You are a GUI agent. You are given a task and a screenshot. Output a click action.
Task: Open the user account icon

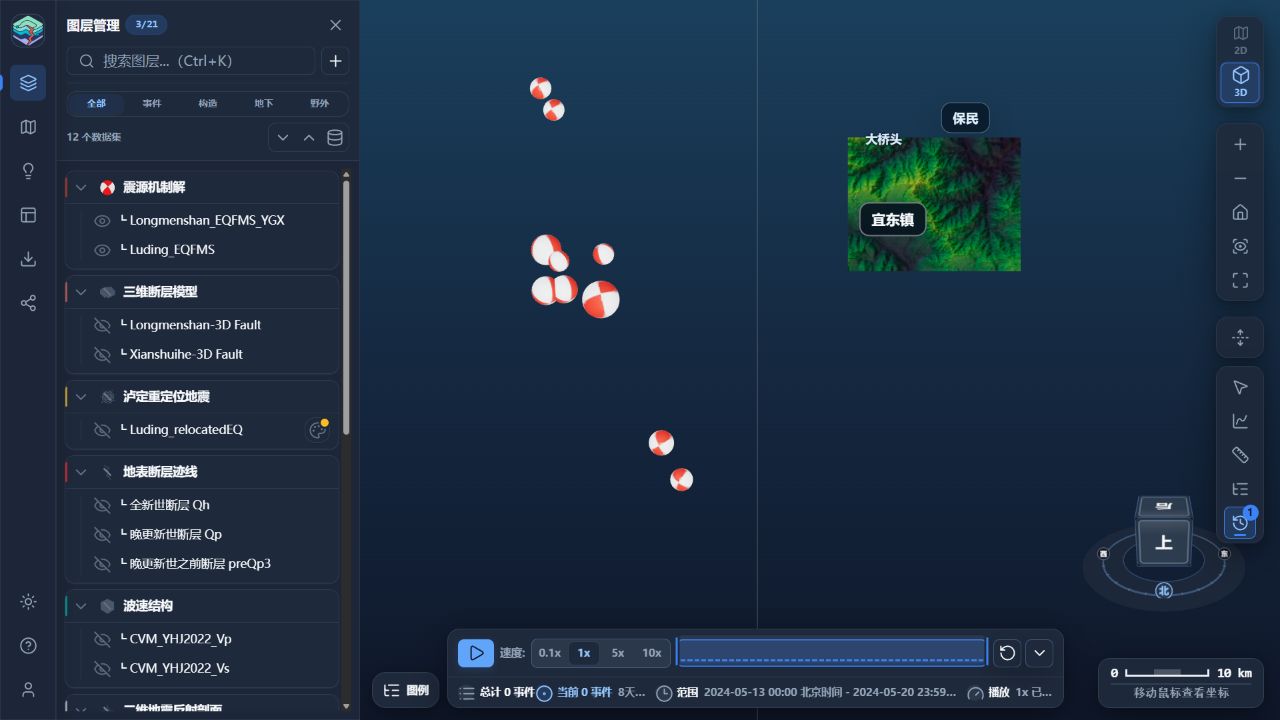[28, 690]
